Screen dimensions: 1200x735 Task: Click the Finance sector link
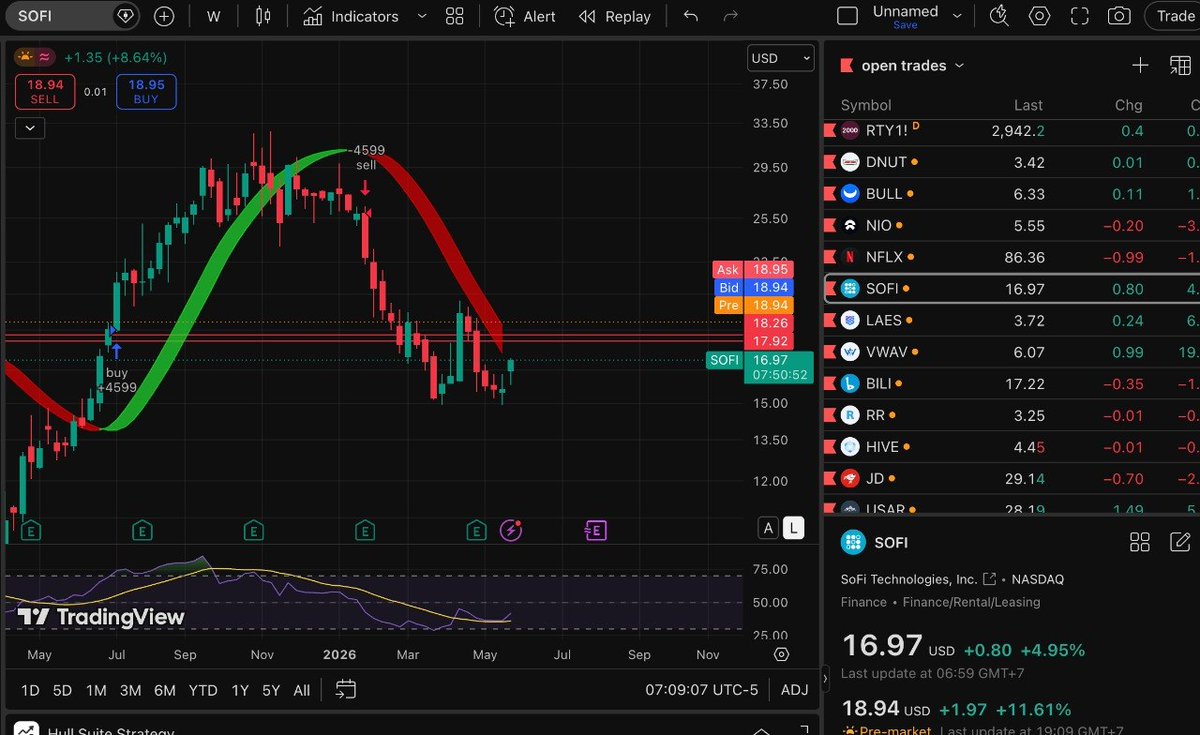click(864, 602)
